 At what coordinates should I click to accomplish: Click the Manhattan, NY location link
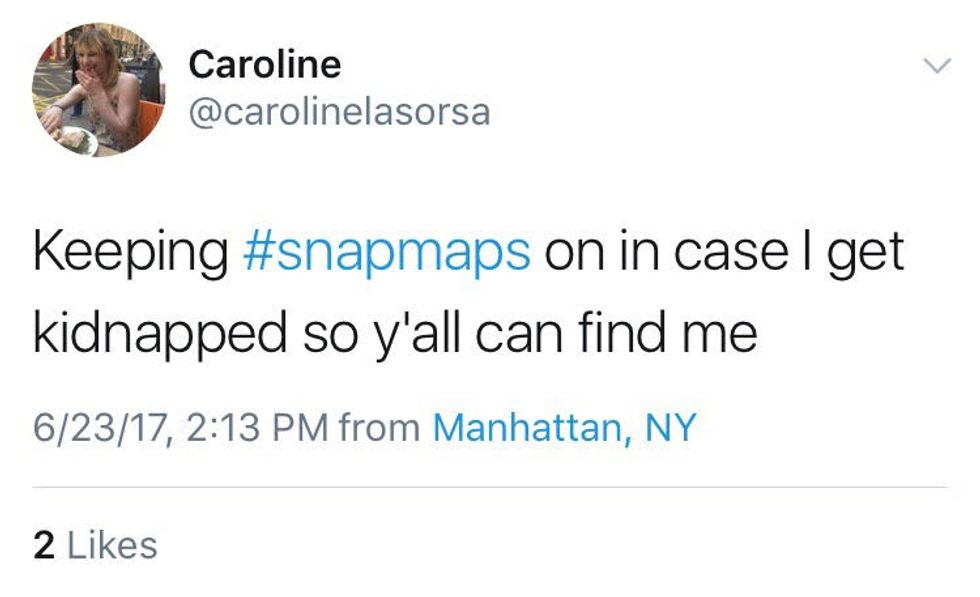pos(563,429)
